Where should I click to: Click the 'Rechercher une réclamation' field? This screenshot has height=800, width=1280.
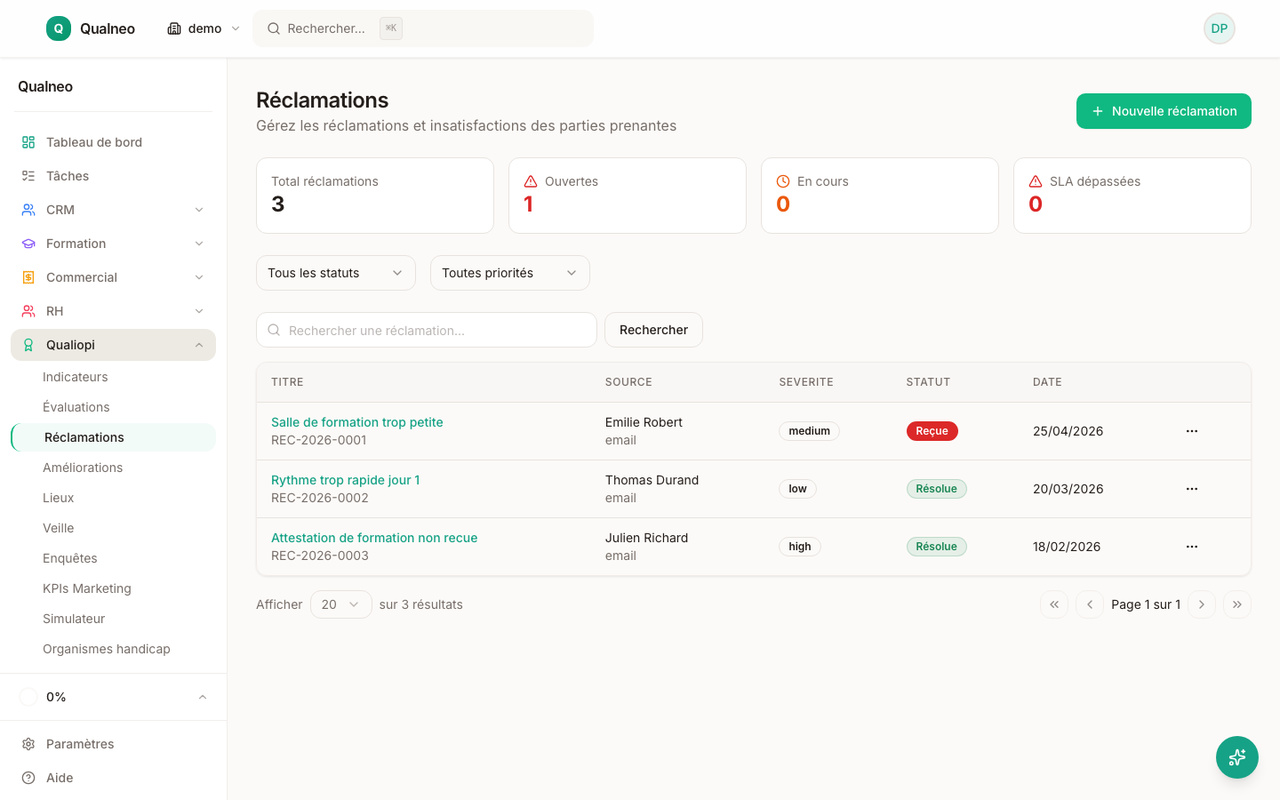point(427,330)
